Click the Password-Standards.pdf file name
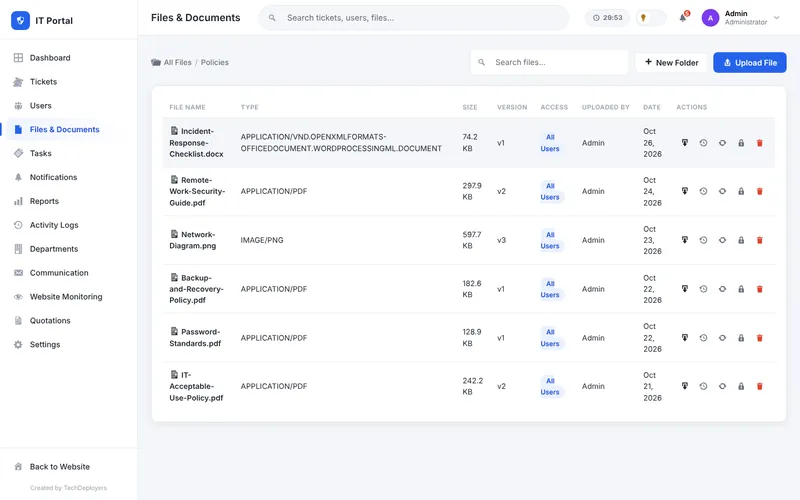The image size is (800, 500). tap(195, 337)
